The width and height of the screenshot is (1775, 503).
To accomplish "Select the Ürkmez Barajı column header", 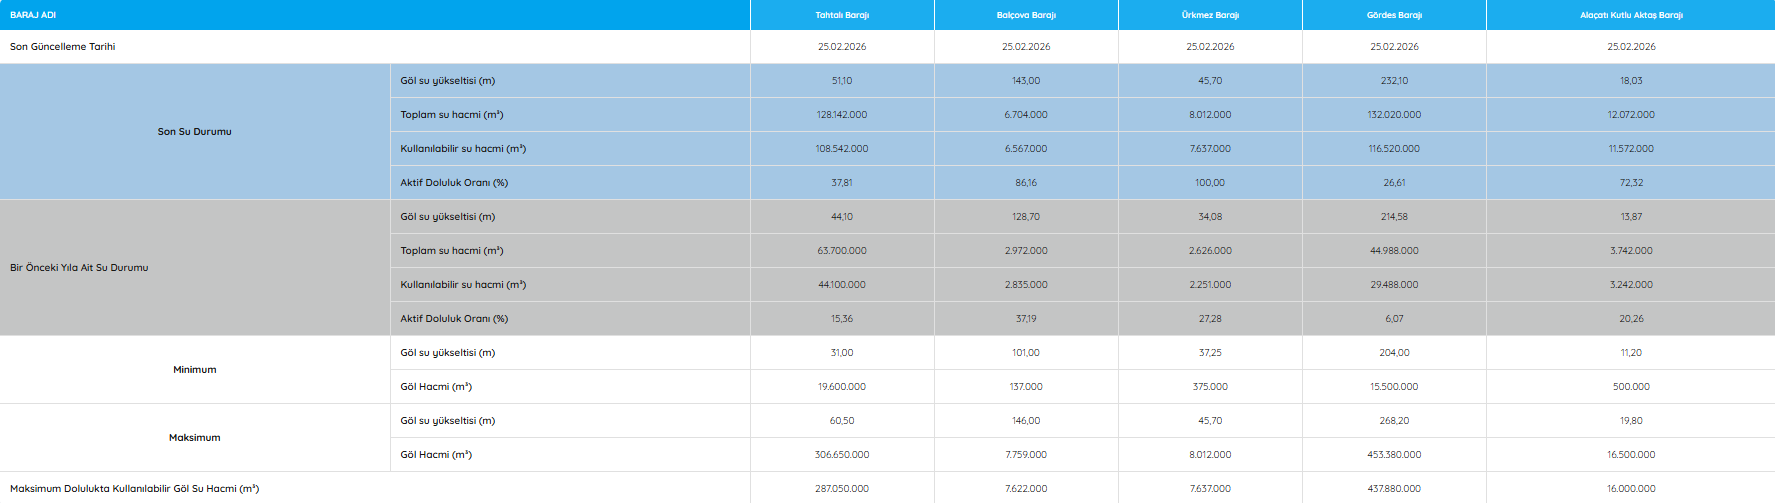I will pos(1210,15).
